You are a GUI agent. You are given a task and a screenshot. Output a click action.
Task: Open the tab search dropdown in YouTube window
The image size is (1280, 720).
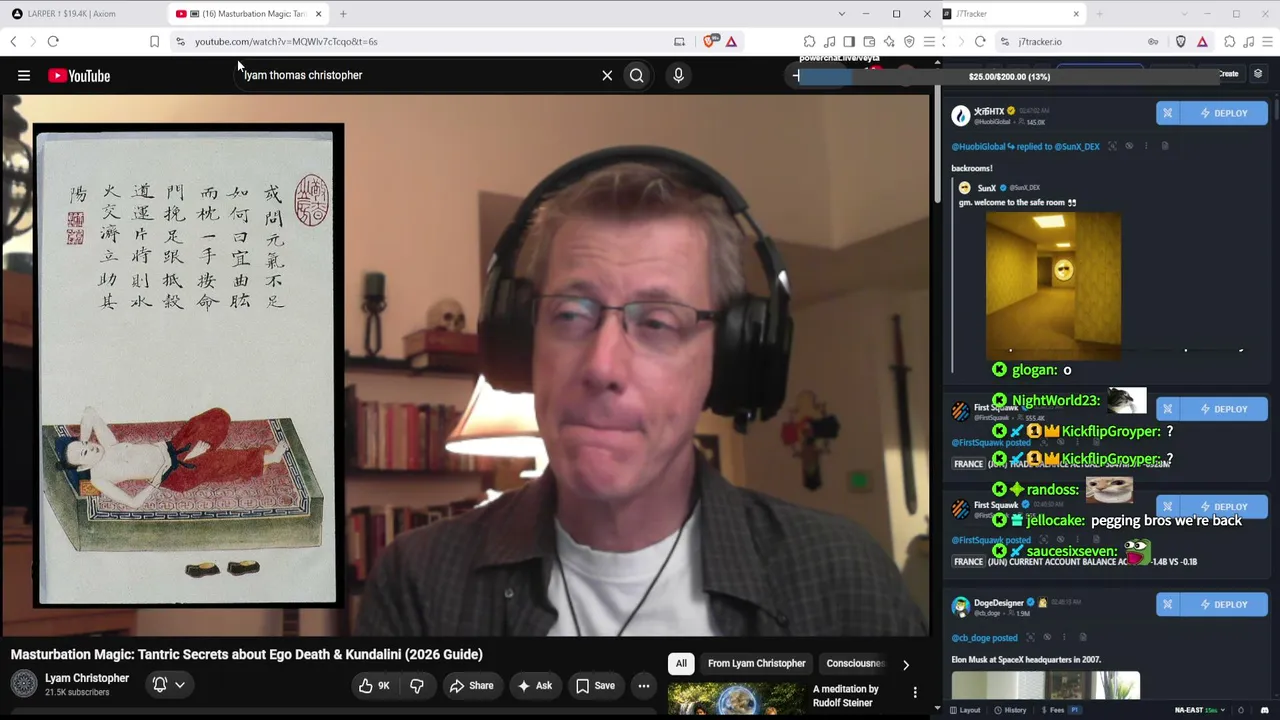(x=841, y=14)
